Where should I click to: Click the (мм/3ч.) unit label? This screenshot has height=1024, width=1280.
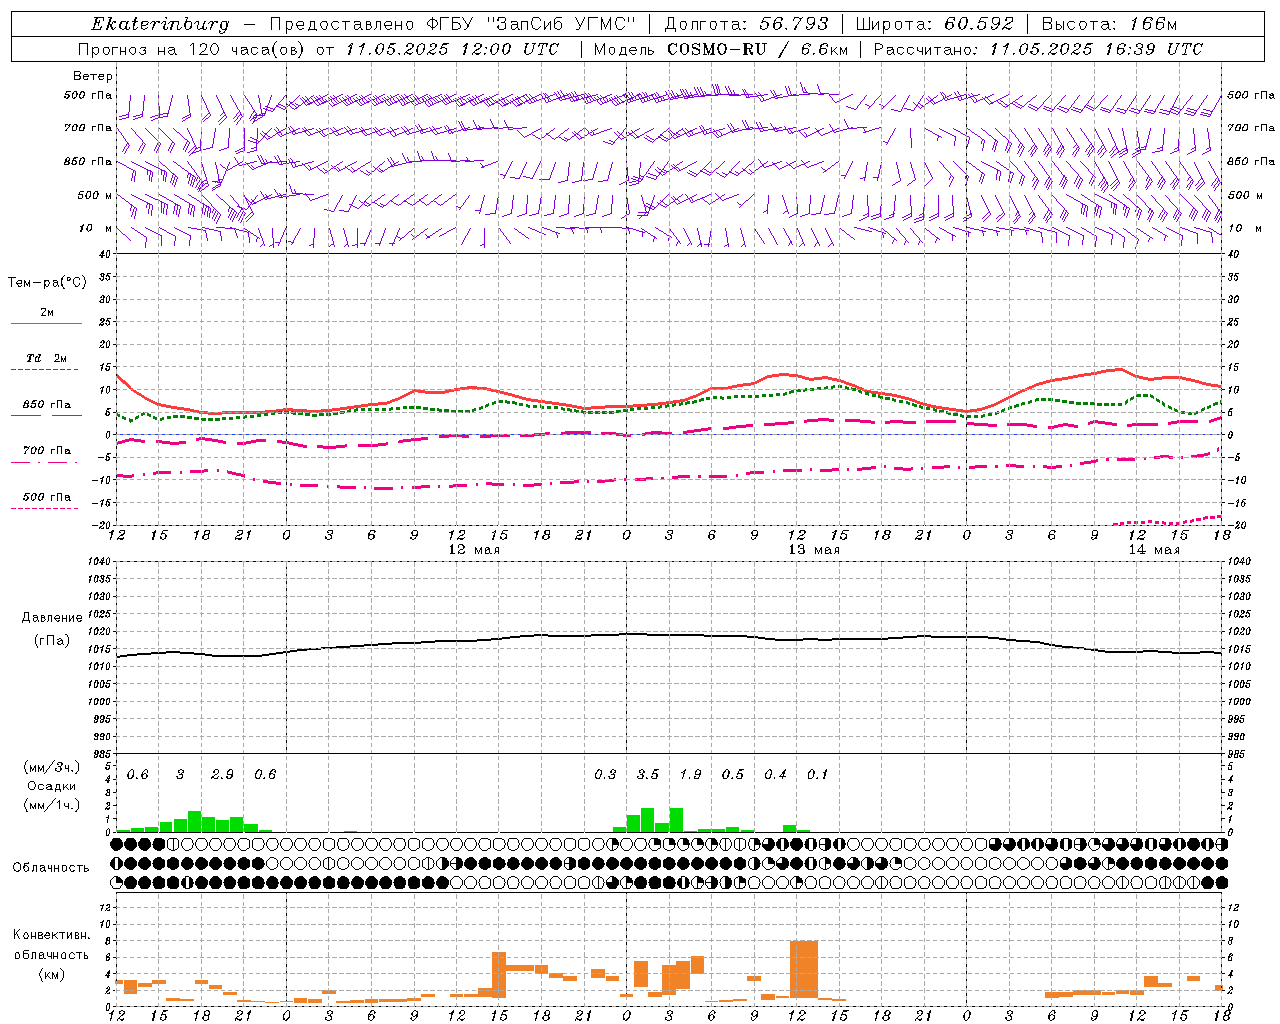click(50, 767)
